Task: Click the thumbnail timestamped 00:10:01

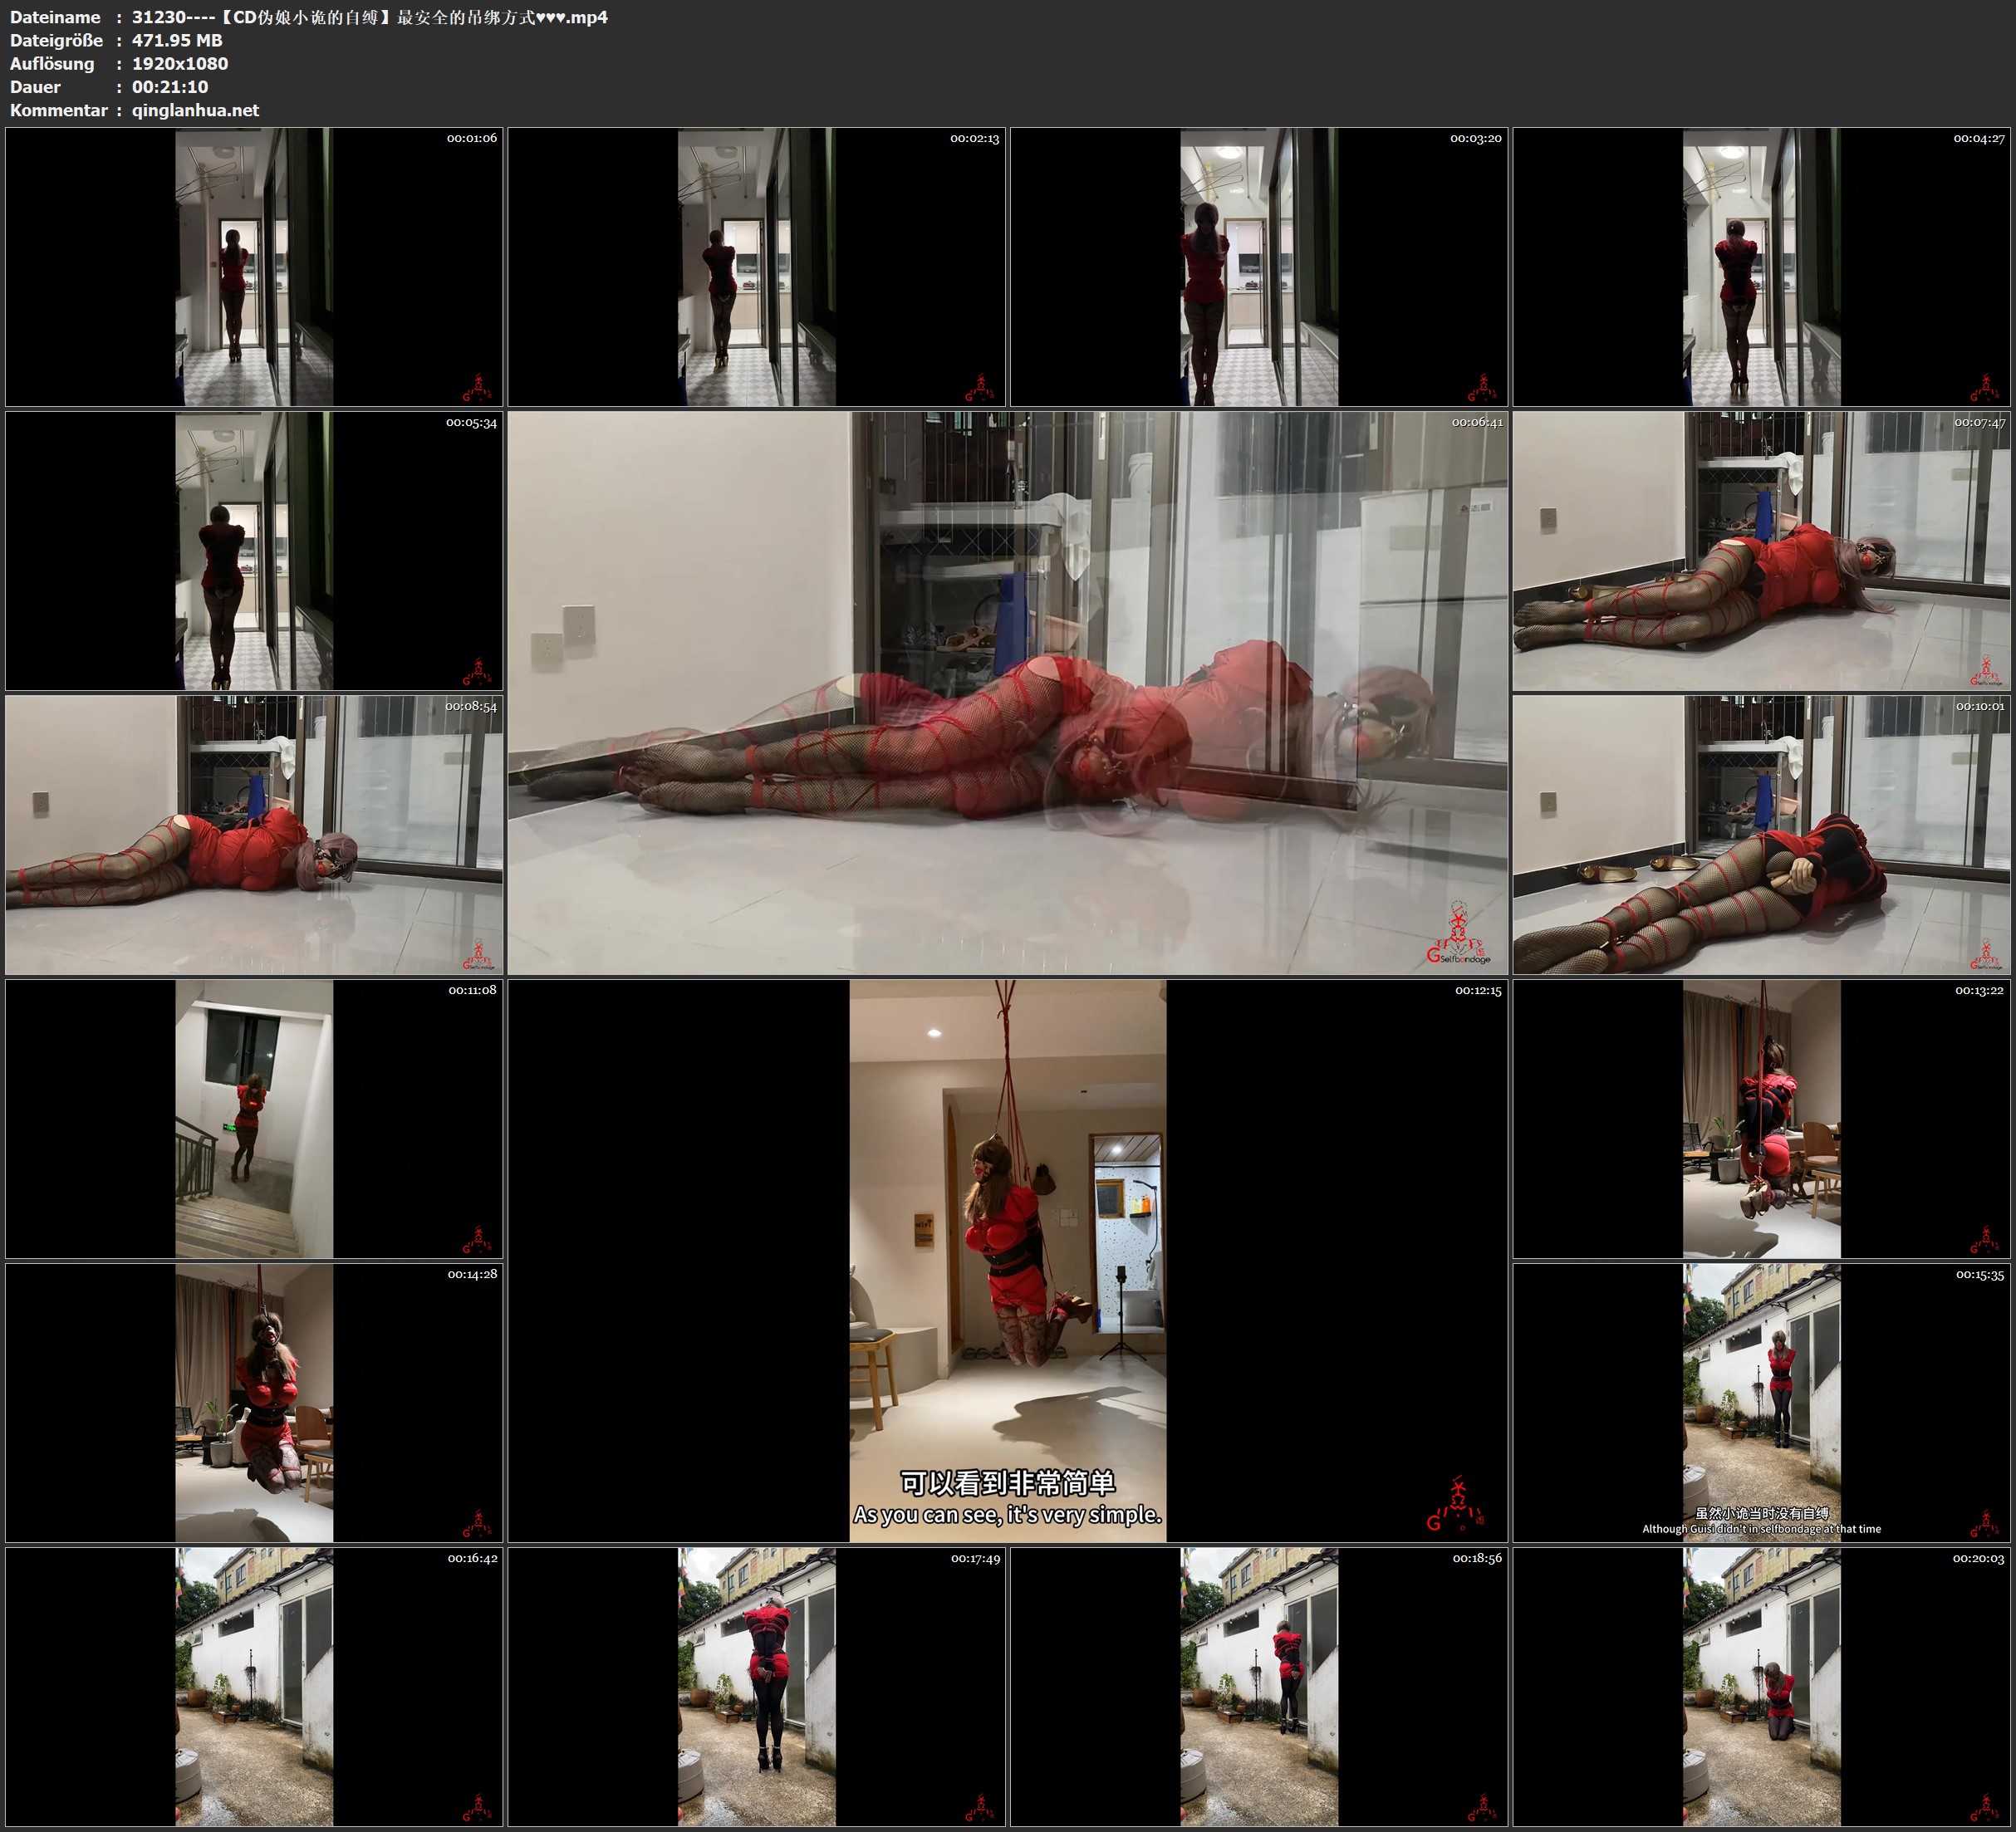Action: pyautogui.click(x=1762, y=834)
